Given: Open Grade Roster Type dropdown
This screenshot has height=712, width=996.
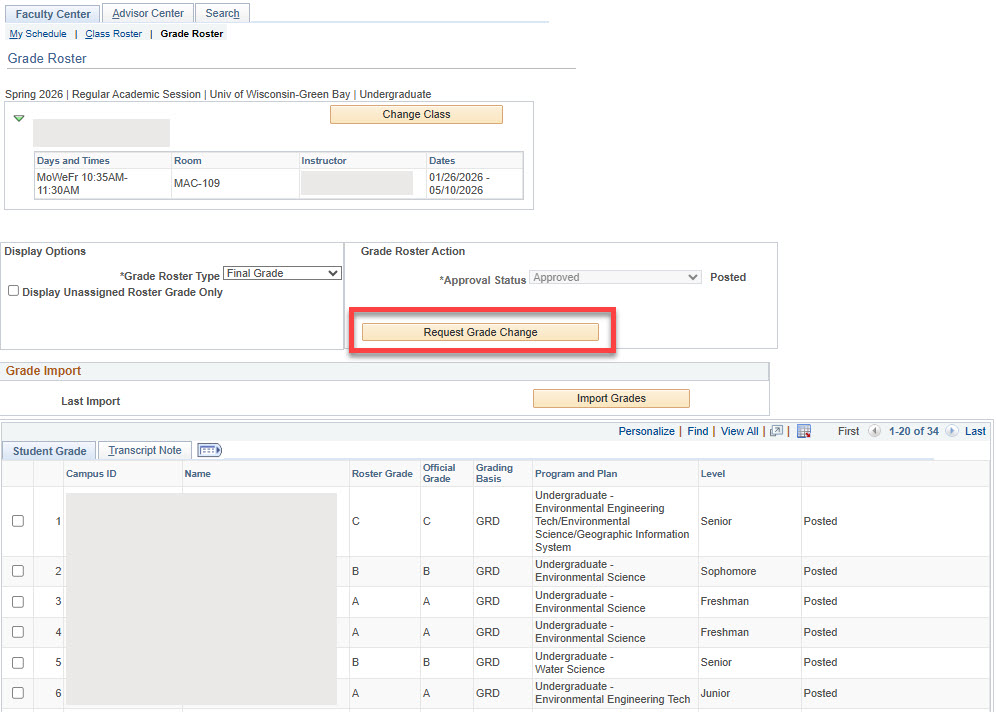Looking at the screenshot, I should click(x=282, y=273).
